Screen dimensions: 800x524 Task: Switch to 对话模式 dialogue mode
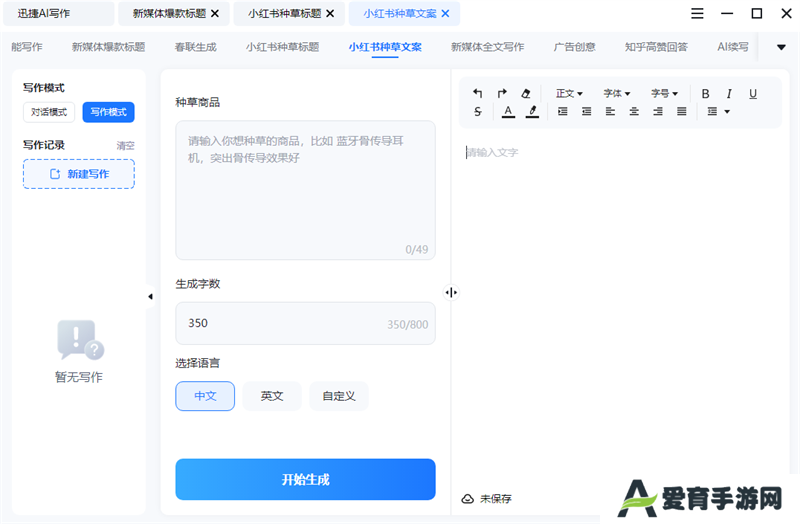(x=49, y=112)
